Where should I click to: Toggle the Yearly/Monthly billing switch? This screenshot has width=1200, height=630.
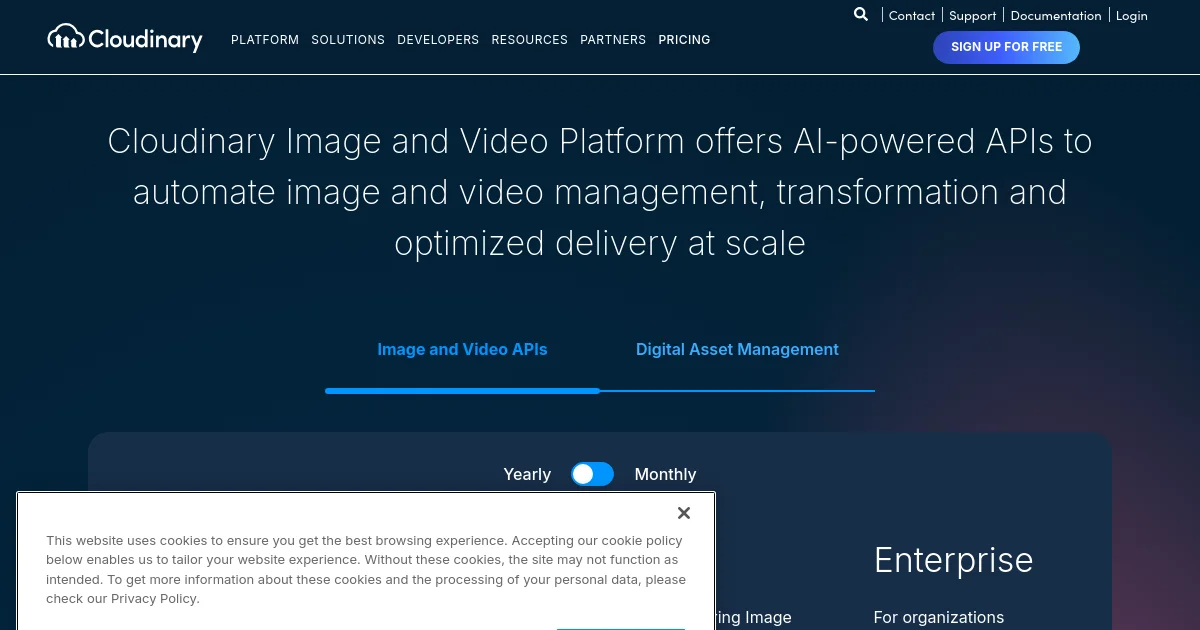pos(592,474)
